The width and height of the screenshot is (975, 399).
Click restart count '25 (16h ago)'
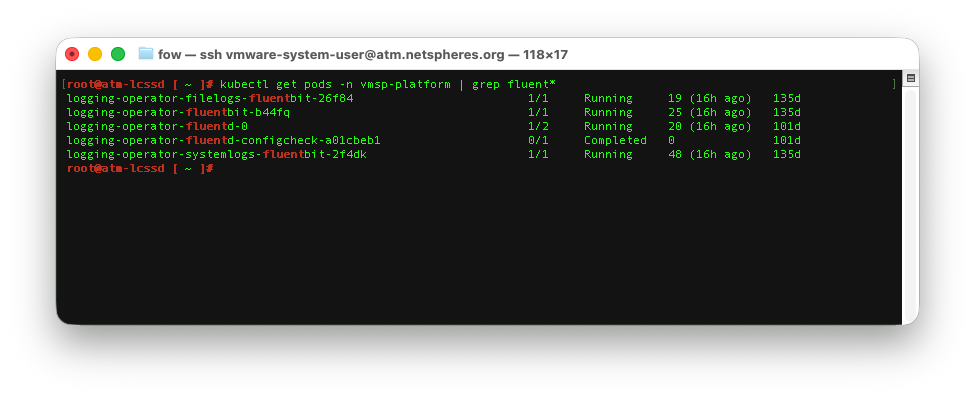click(709, 112)
